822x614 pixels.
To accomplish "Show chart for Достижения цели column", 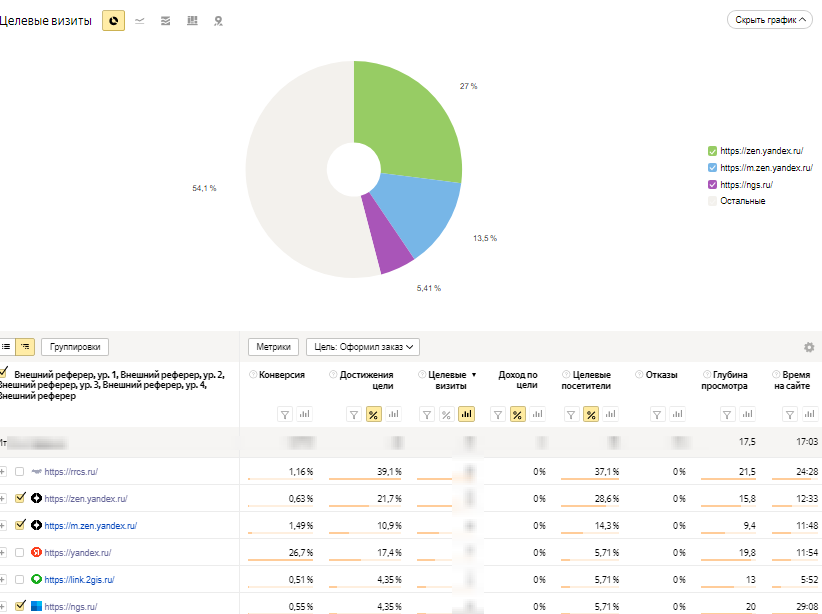I will [x=393, y=414].
